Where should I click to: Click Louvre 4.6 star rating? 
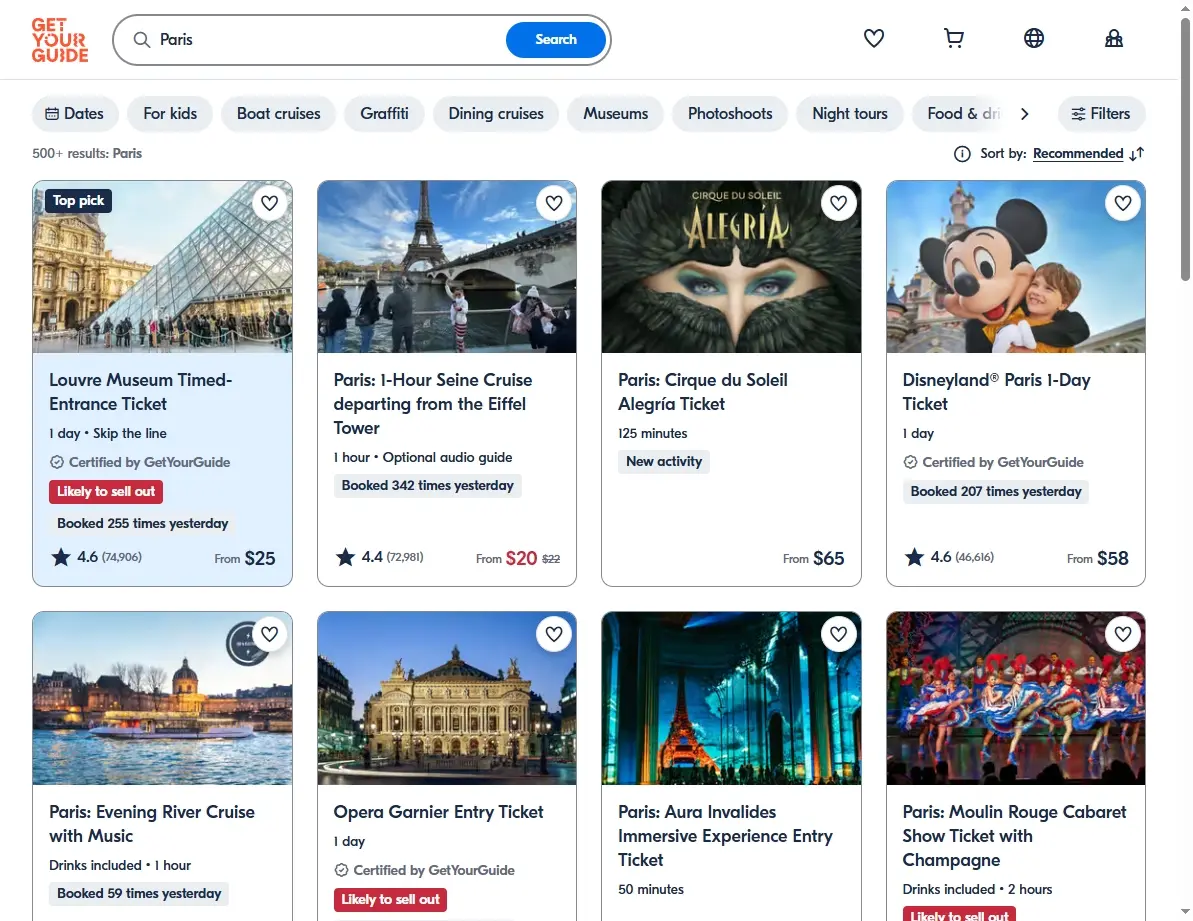pos(96,557)
